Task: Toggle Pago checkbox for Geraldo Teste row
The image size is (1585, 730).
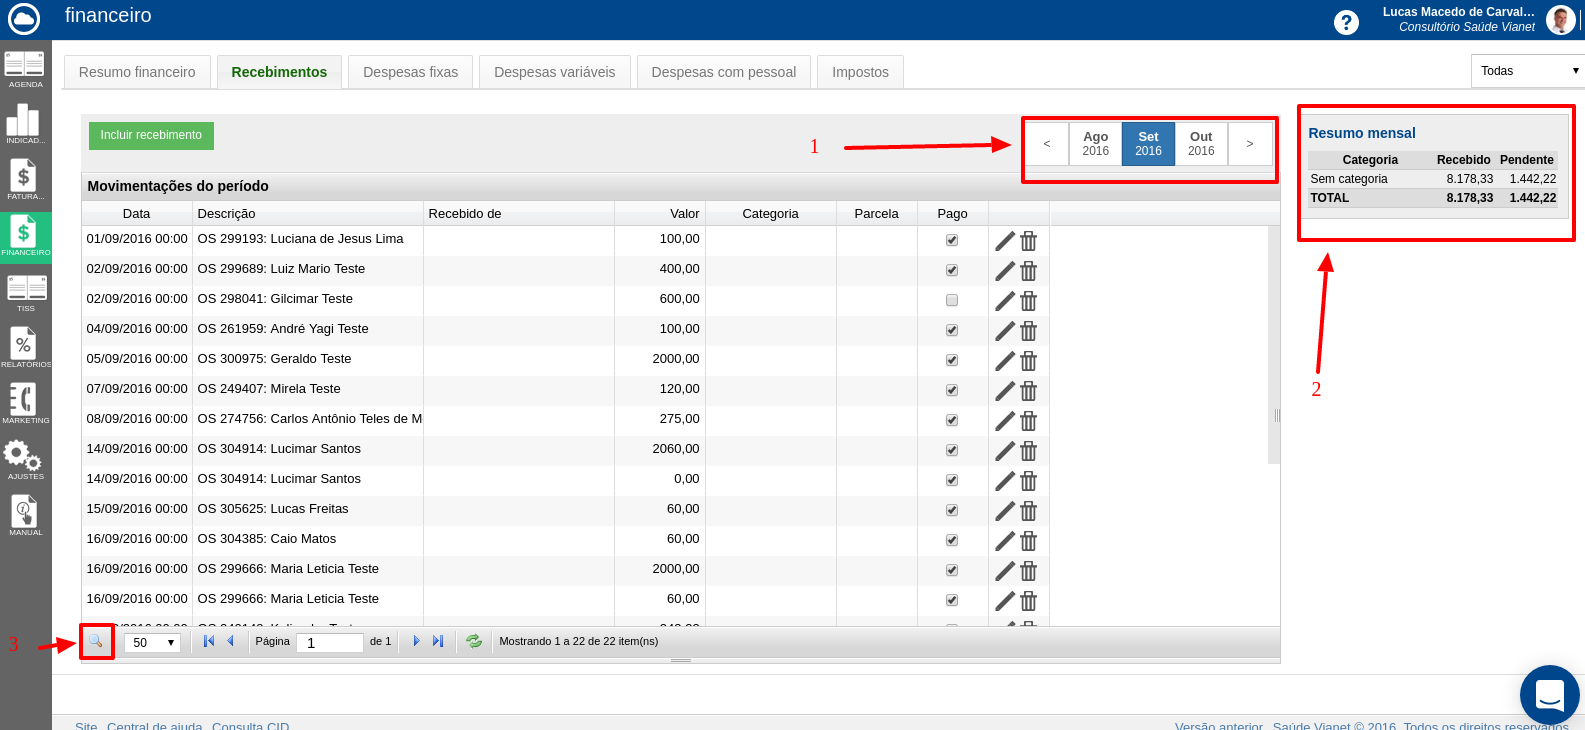Action: point(952,360)
